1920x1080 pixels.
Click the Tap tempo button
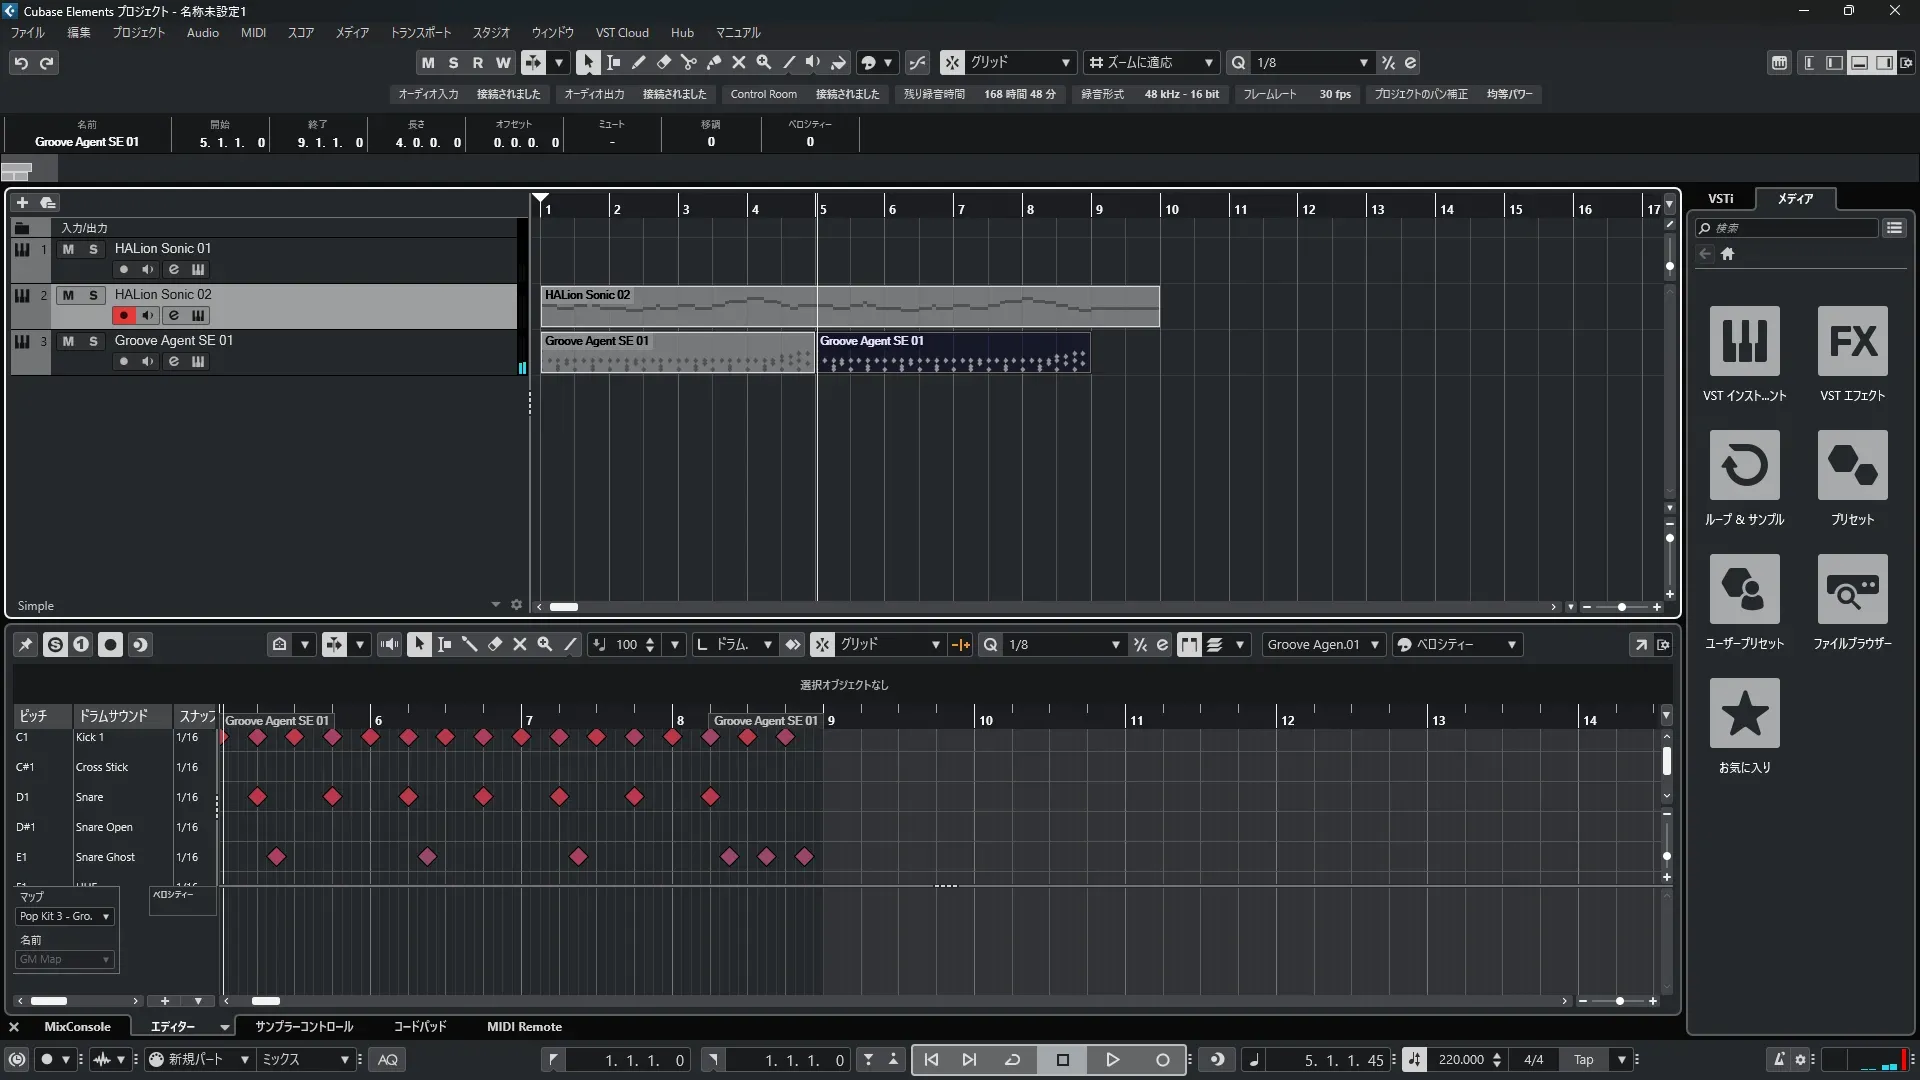[1583, 1060]
